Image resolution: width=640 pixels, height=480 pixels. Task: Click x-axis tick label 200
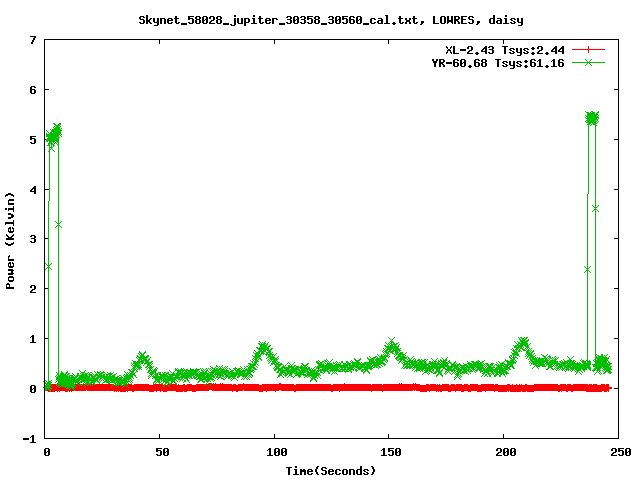coord(506,452)
